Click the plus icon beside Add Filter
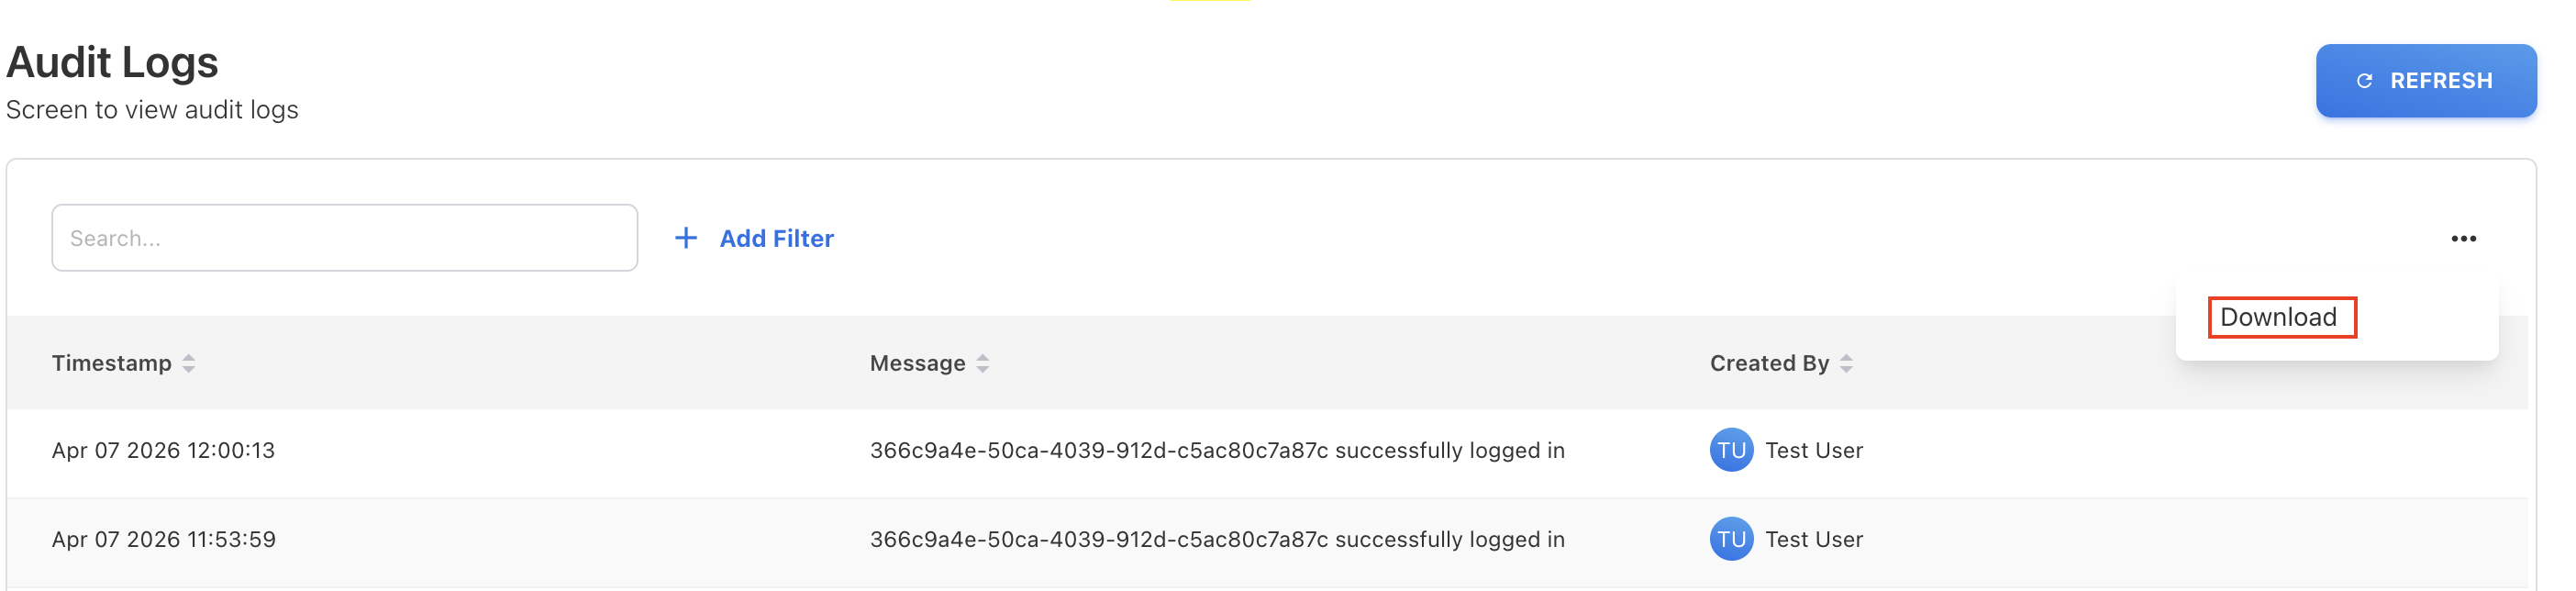Image resolution: width=2576 pixels, height=591 pixels. pos(685,238)
